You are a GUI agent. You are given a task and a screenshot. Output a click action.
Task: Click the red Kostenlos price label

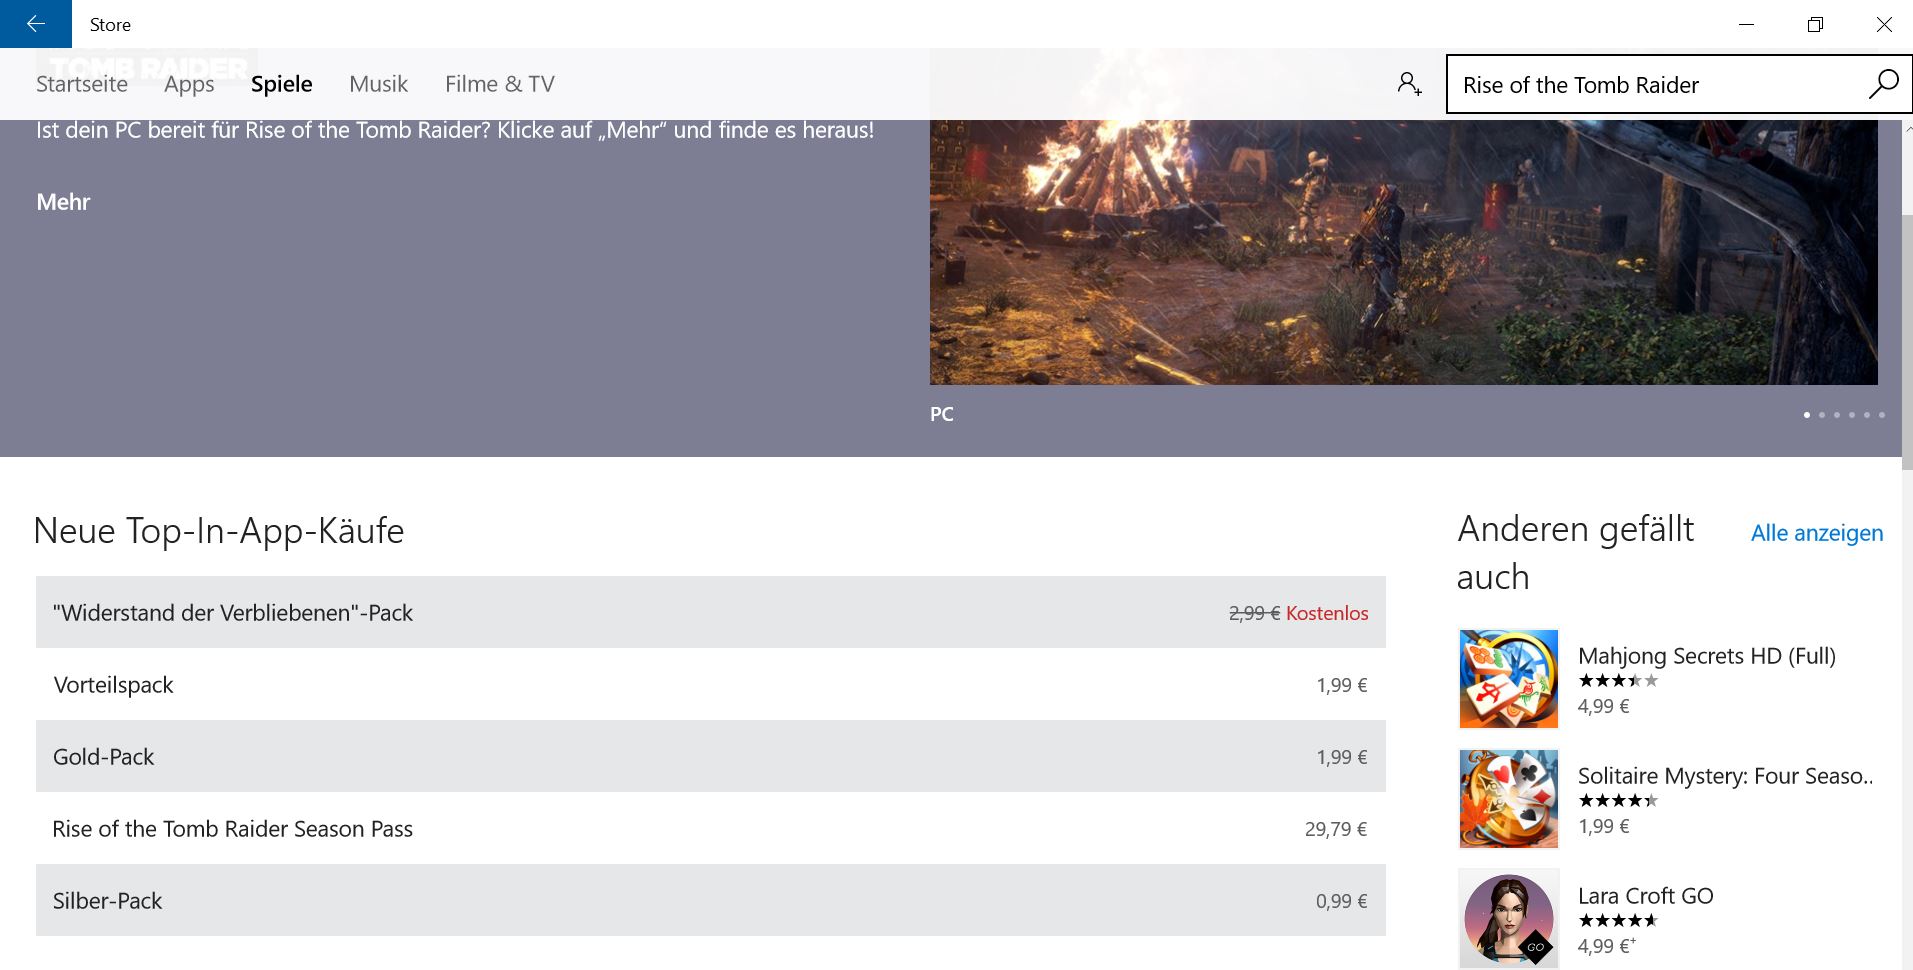(x=1327, y=613)
